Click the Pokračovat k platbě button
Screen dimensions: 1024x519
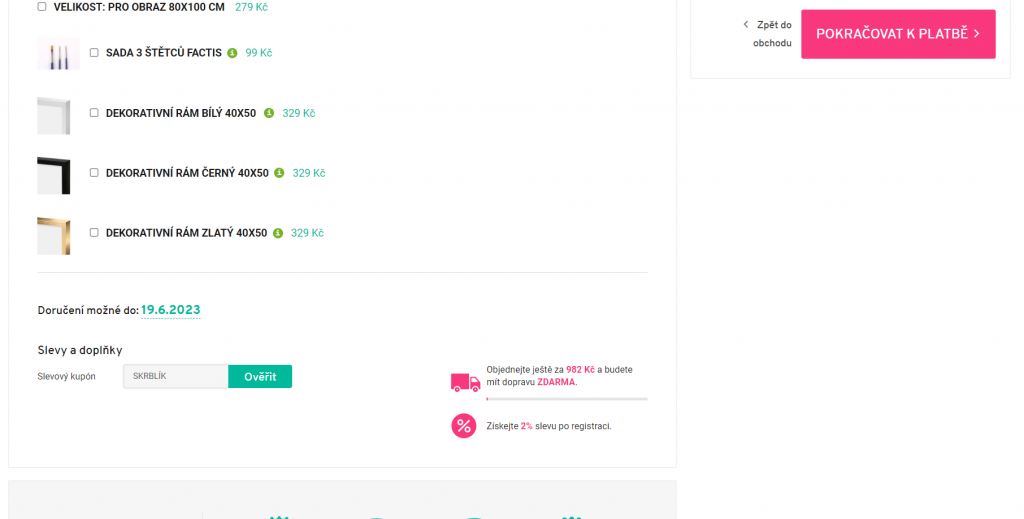coord(898,34)
